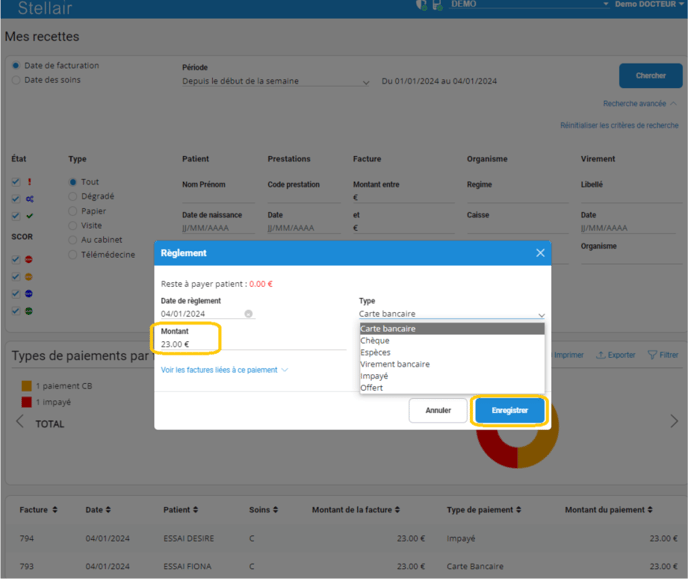
Task: Select the Télémédecine type radio button
Action: point(73,255)
